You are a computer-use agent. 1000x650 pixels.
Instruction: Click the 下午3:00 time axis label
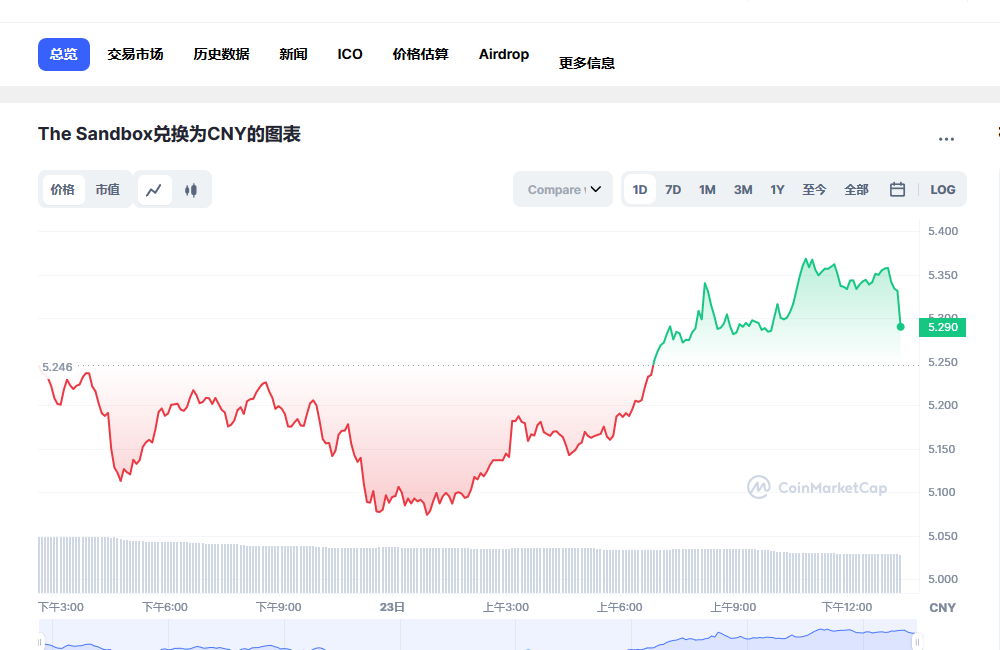tap(61, 607)
